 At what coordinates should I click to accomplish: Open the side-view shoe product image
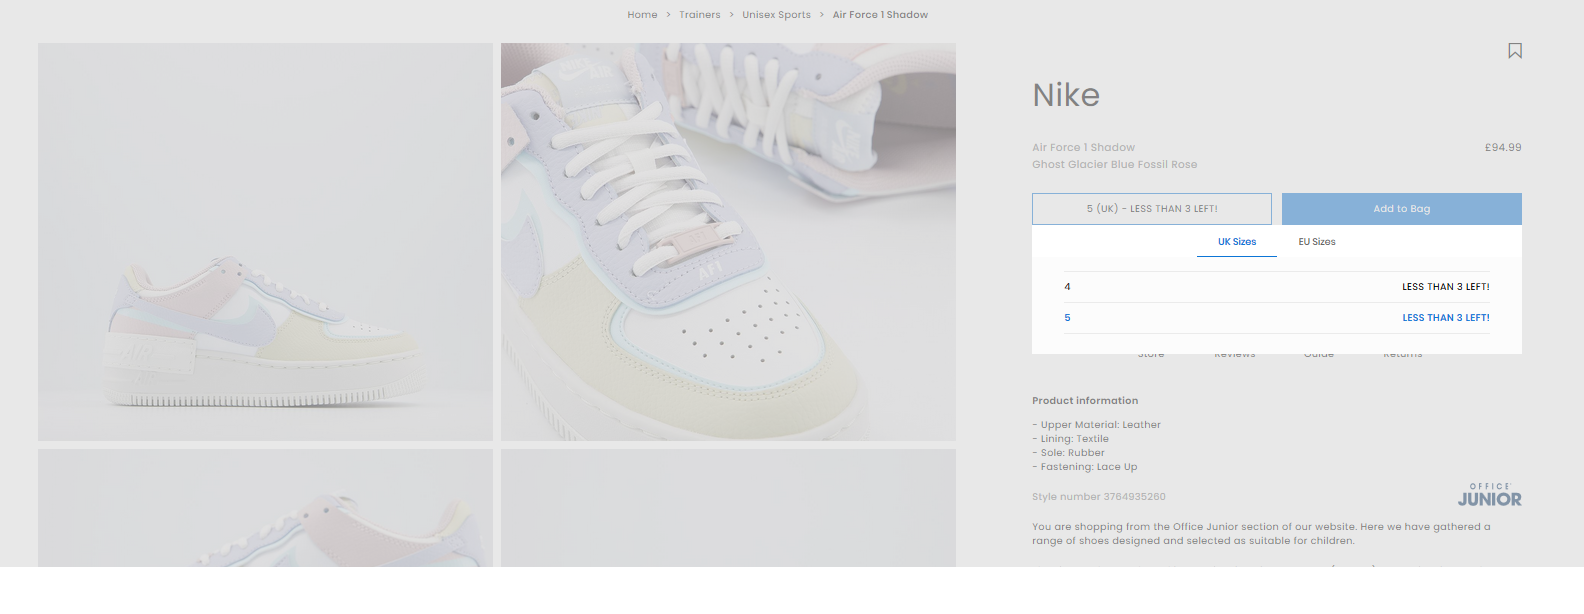coord(265,242)
